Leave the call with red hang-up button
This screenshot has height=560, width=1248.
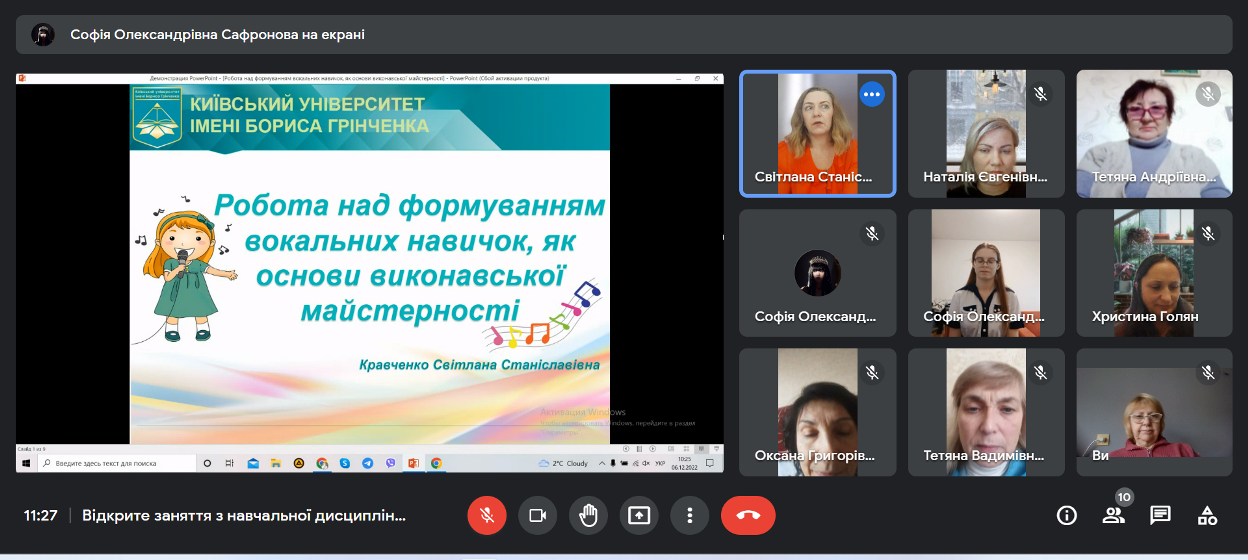click(748, 515)
